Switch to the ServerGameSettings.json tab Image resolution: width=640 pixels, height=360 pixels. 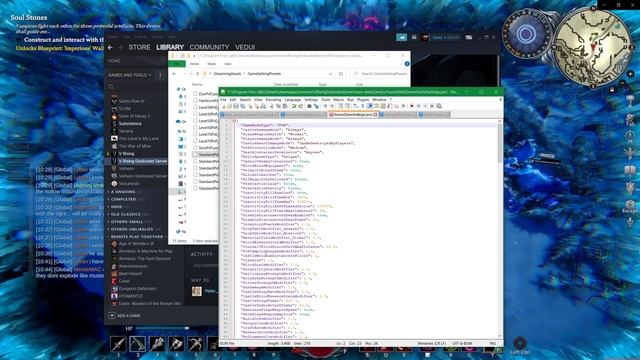point(353,115)
